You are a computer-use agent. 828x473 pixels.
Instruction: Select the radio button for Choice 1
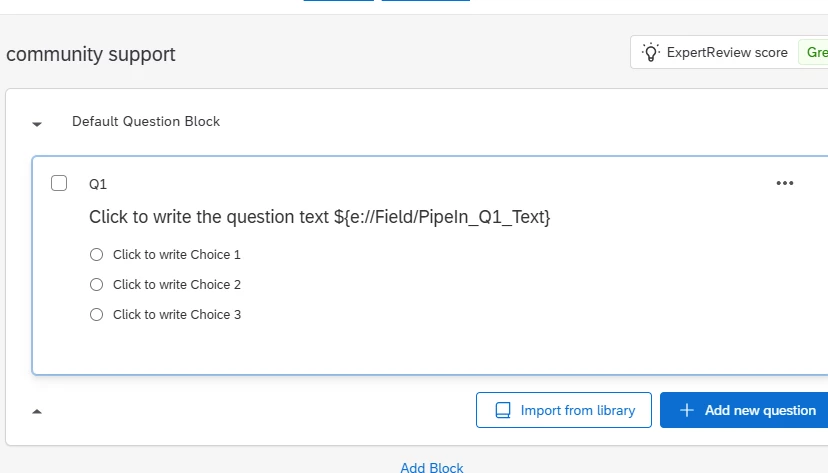[x=97, y=254]
